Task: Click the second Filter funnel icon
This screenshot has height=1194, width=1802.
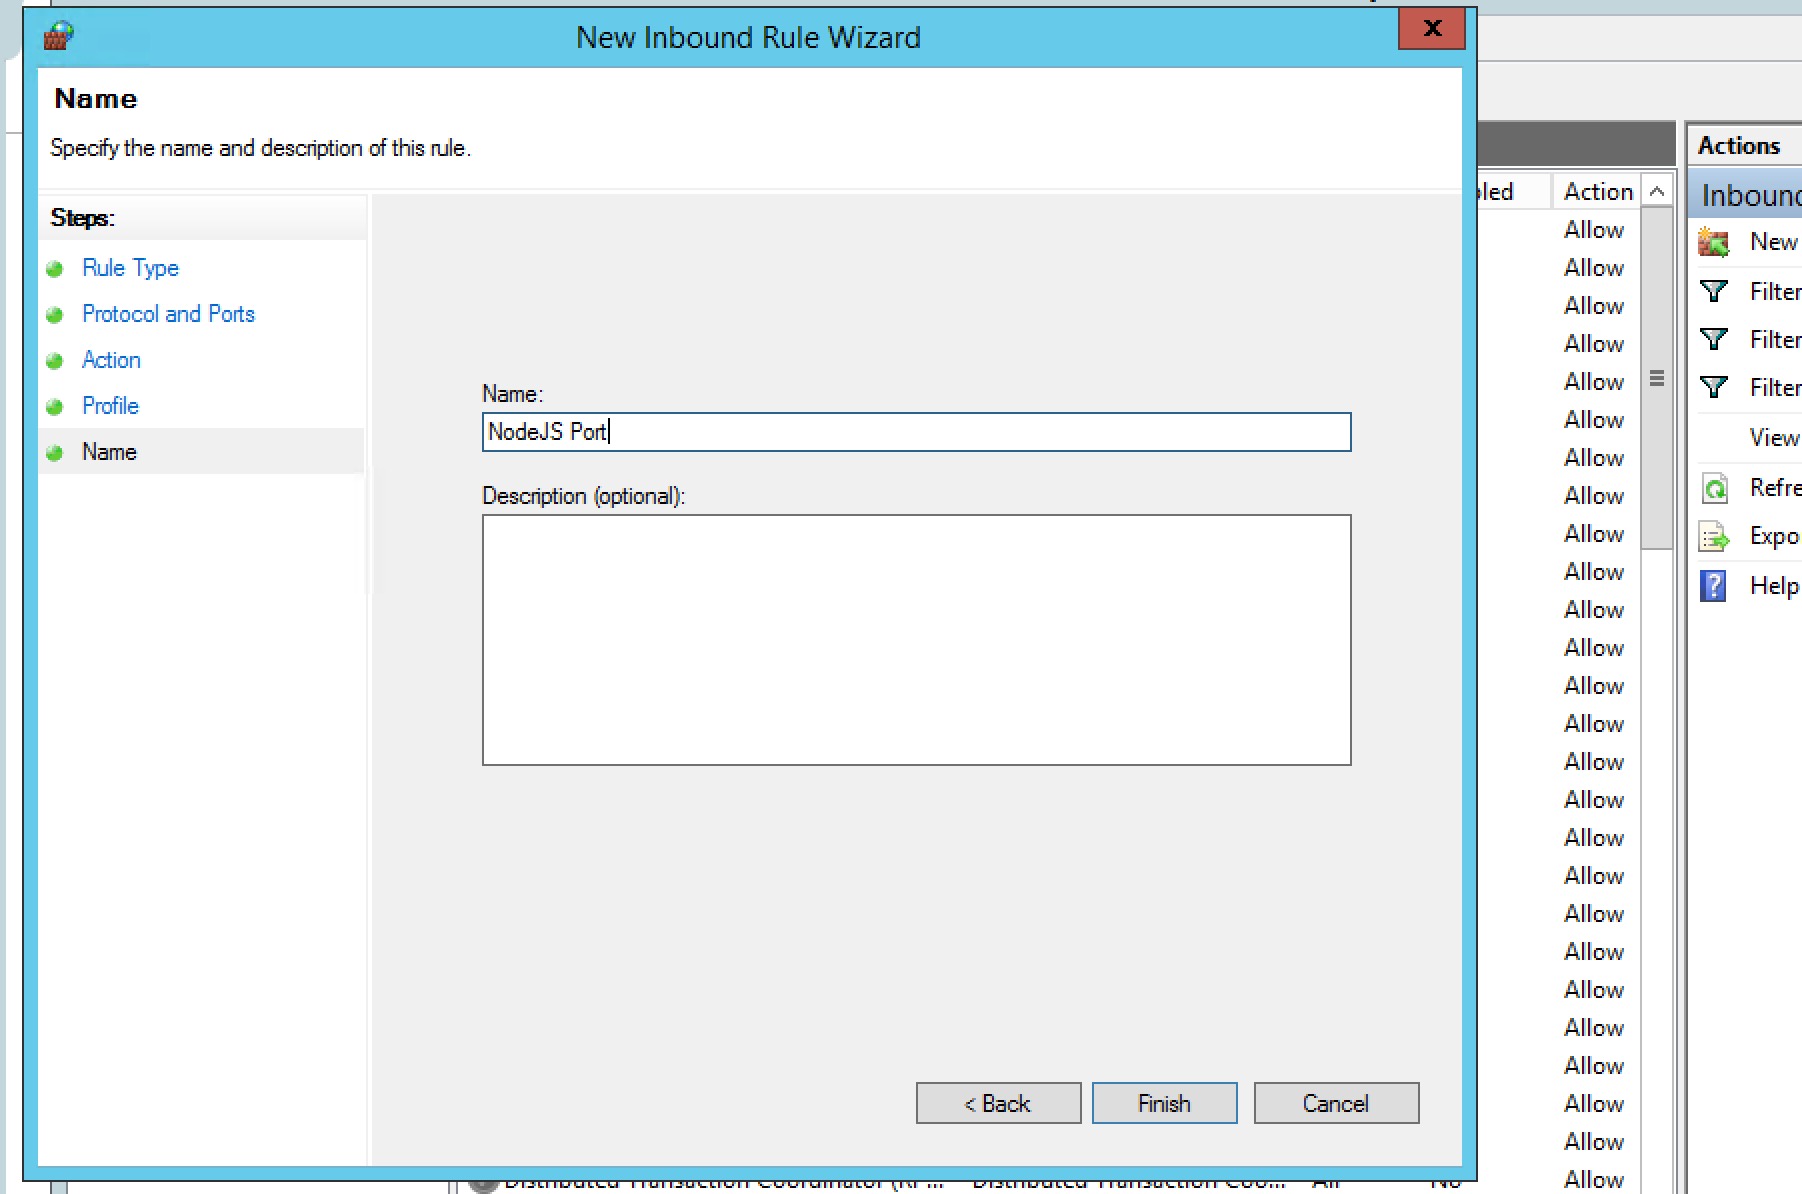Action: tap(1713, 339)
